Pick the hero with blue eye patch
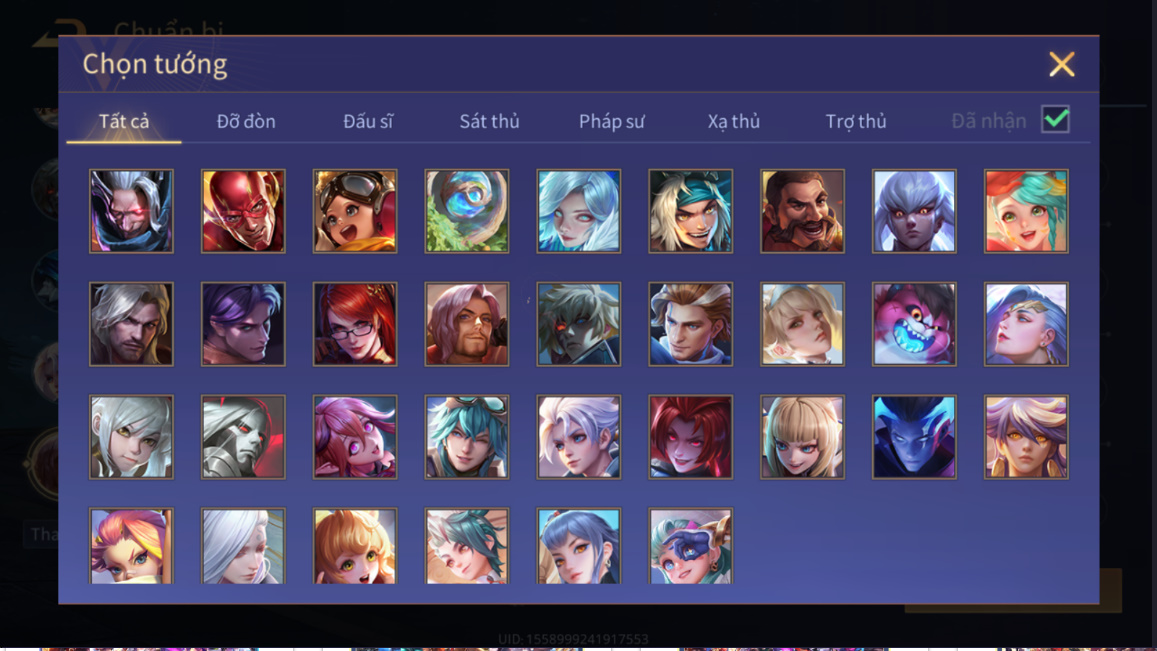This screenshot has width=1157, height=651. (x=691, y=546)
